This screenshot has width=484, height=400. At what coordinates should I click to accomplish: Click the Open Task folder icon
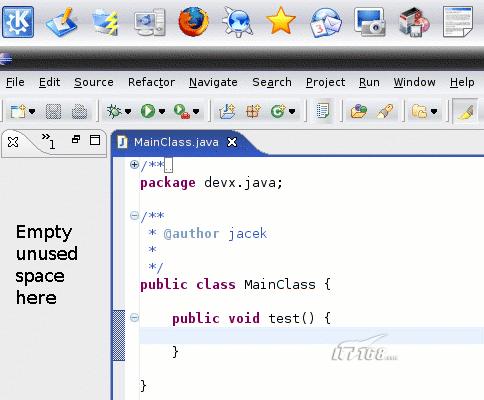tap(359, 111)
